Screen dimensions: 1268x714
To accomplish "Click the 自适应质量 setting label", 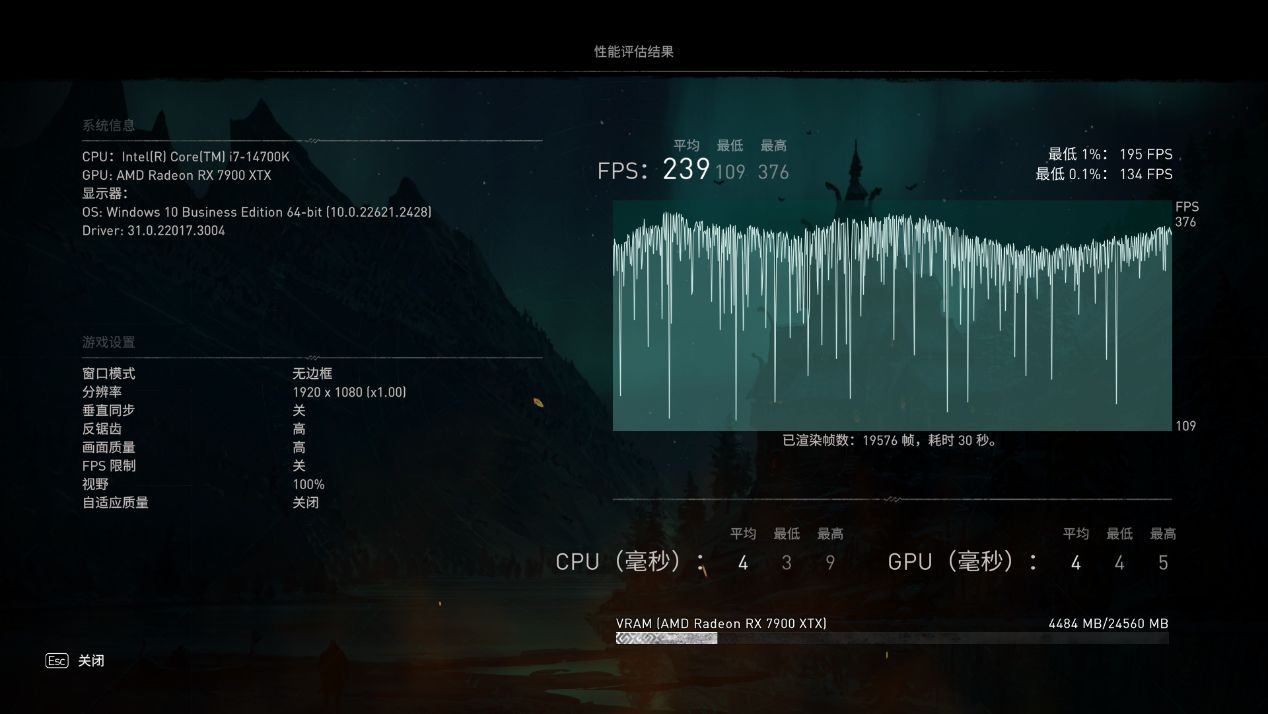I will (115, 503).
